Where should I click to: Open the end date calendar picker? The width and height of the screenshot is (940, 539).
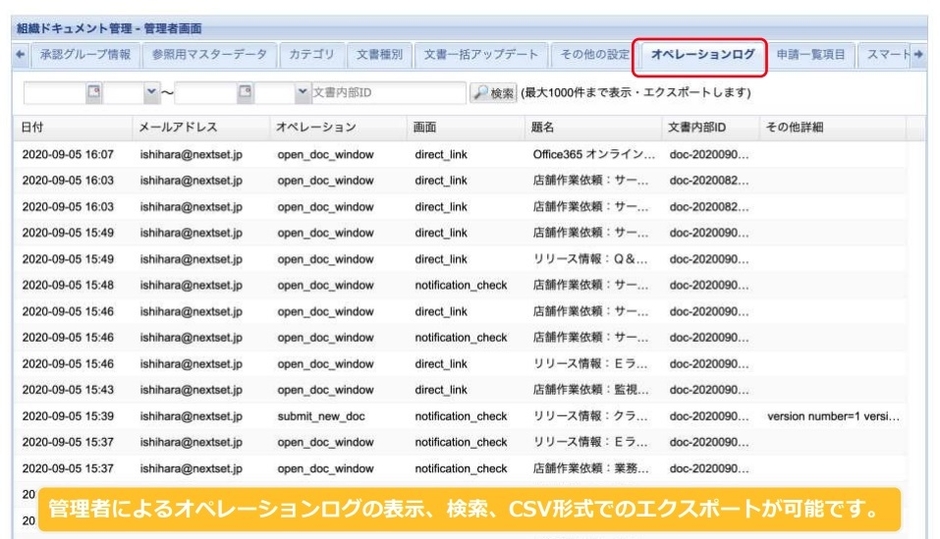coord(245,92)
